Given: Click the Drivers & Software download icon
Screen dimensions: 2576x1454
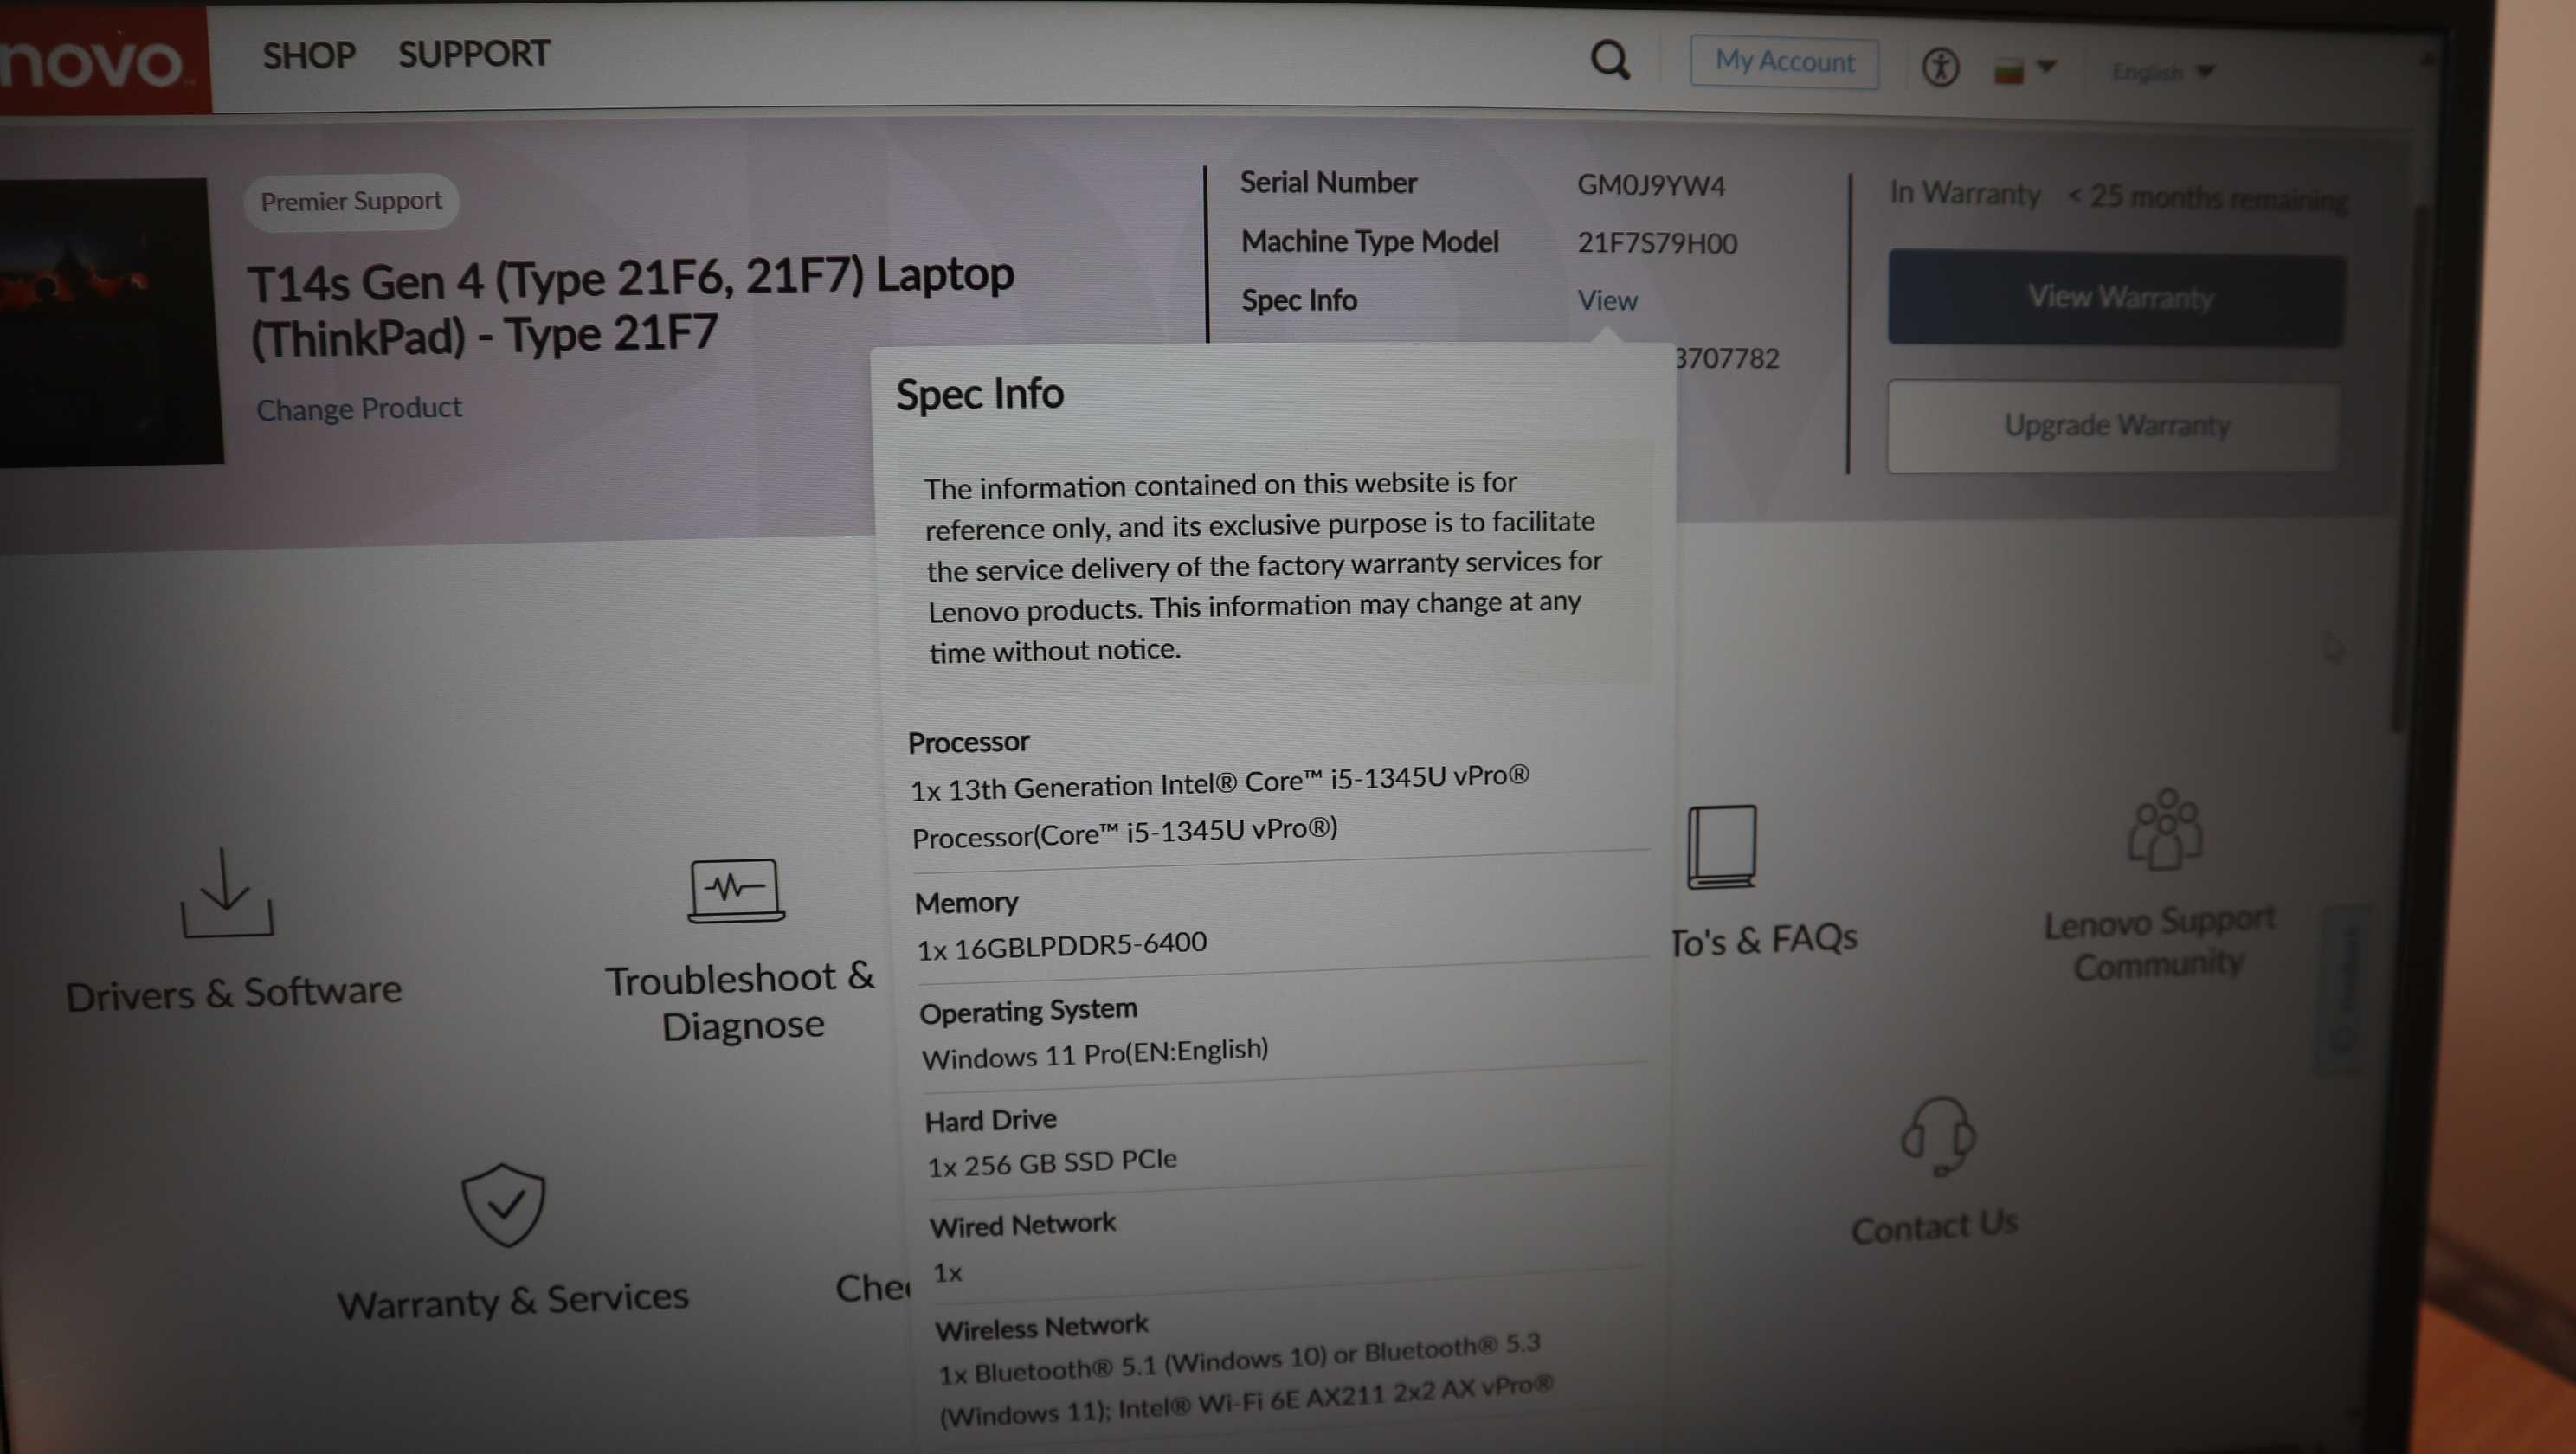Looking at the screenshot, I should (226, 892).
